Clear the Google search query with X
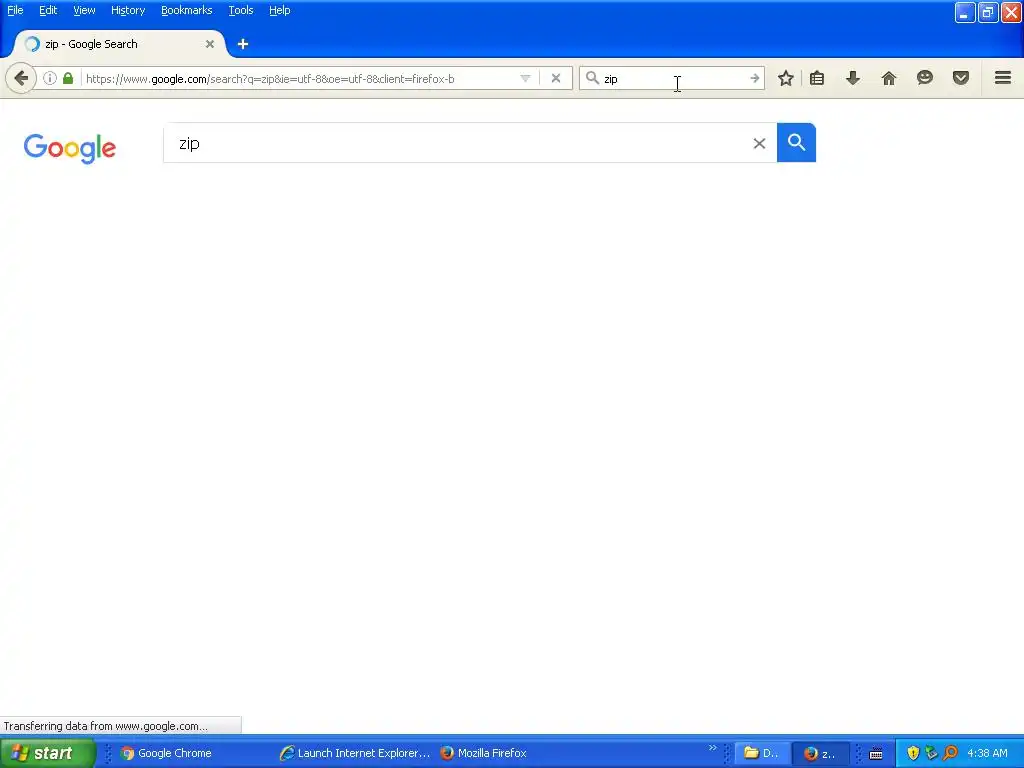 click(x=759, y=143)
